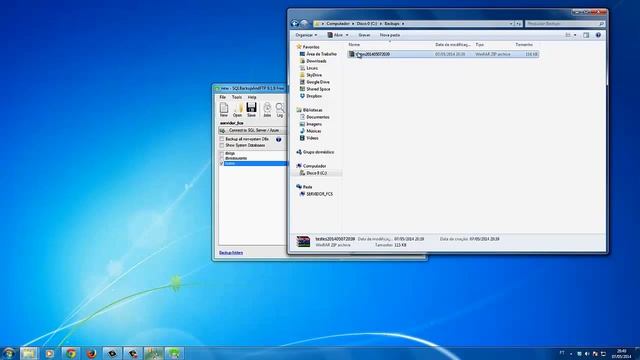The image size is (640, 360).
Task: Select Computador in Explorer sidebar
Action: coord(311,166)
